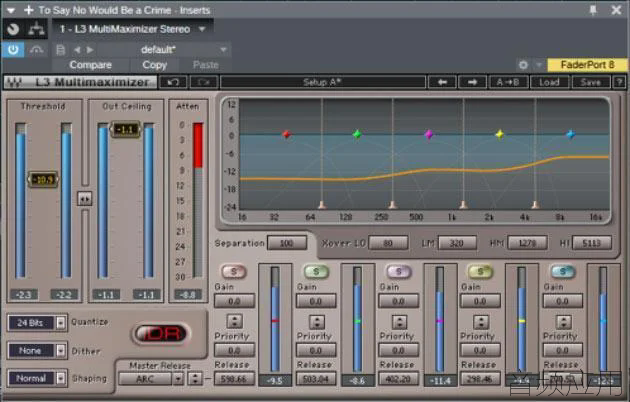Click the yellow high-mid band marker
The width and height of the screenshot is (630, 402).
[499, 134]
